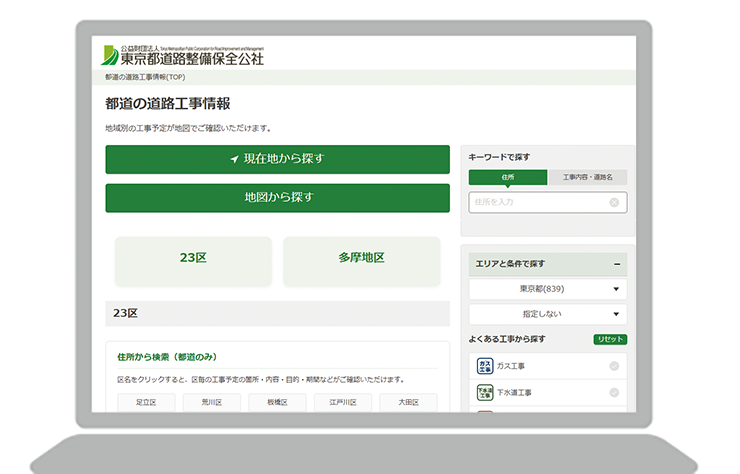Select the 住所 search tab

508,177
